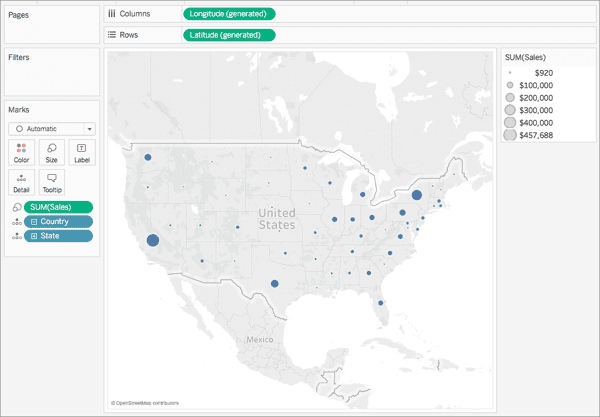Image resolution: width=600 pixels, height=417 pixels.
Task: Select the $100,000 size legend item
Action: (x=531, y=87)
